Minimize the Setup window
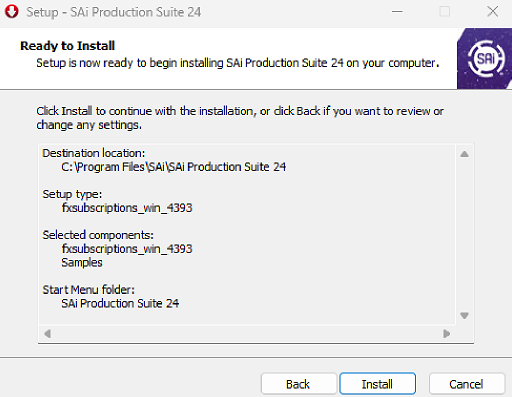The height and width of the screenshot is (397, 512). tap(397, 12)
